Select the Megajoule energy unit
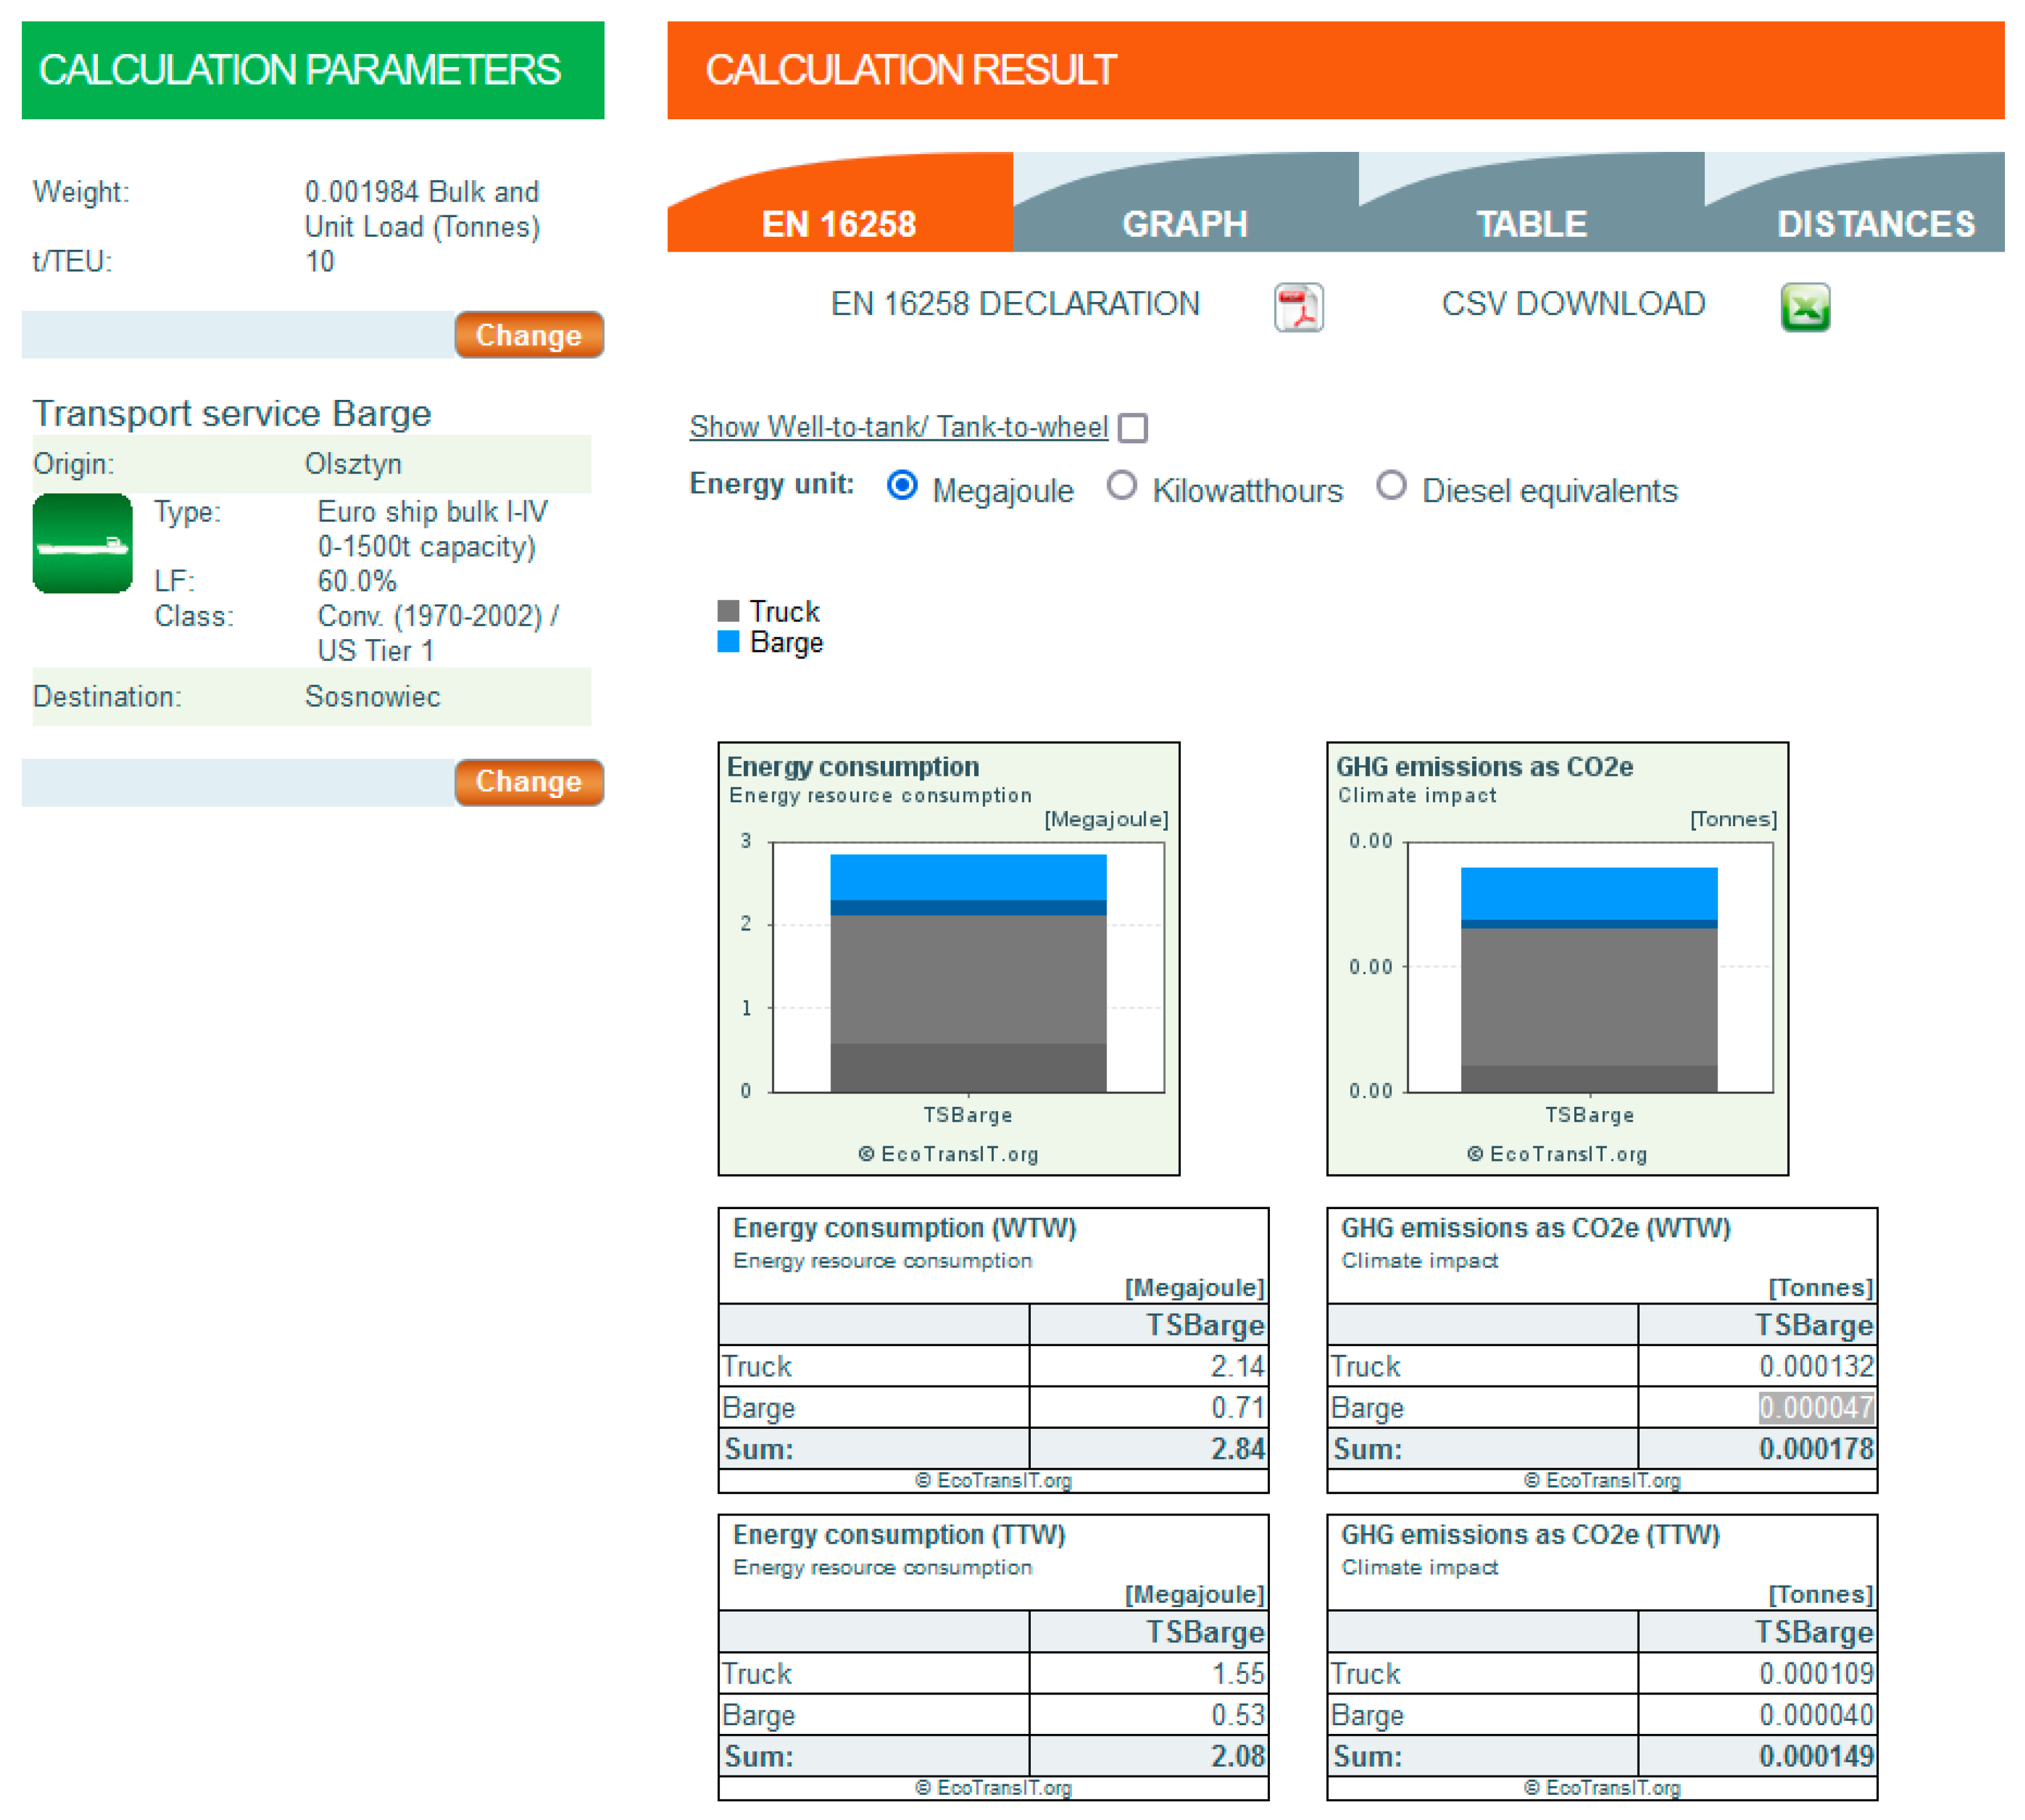This screenshot has height=1820, width=2025. pyautogui.click(x=902, y=486)
